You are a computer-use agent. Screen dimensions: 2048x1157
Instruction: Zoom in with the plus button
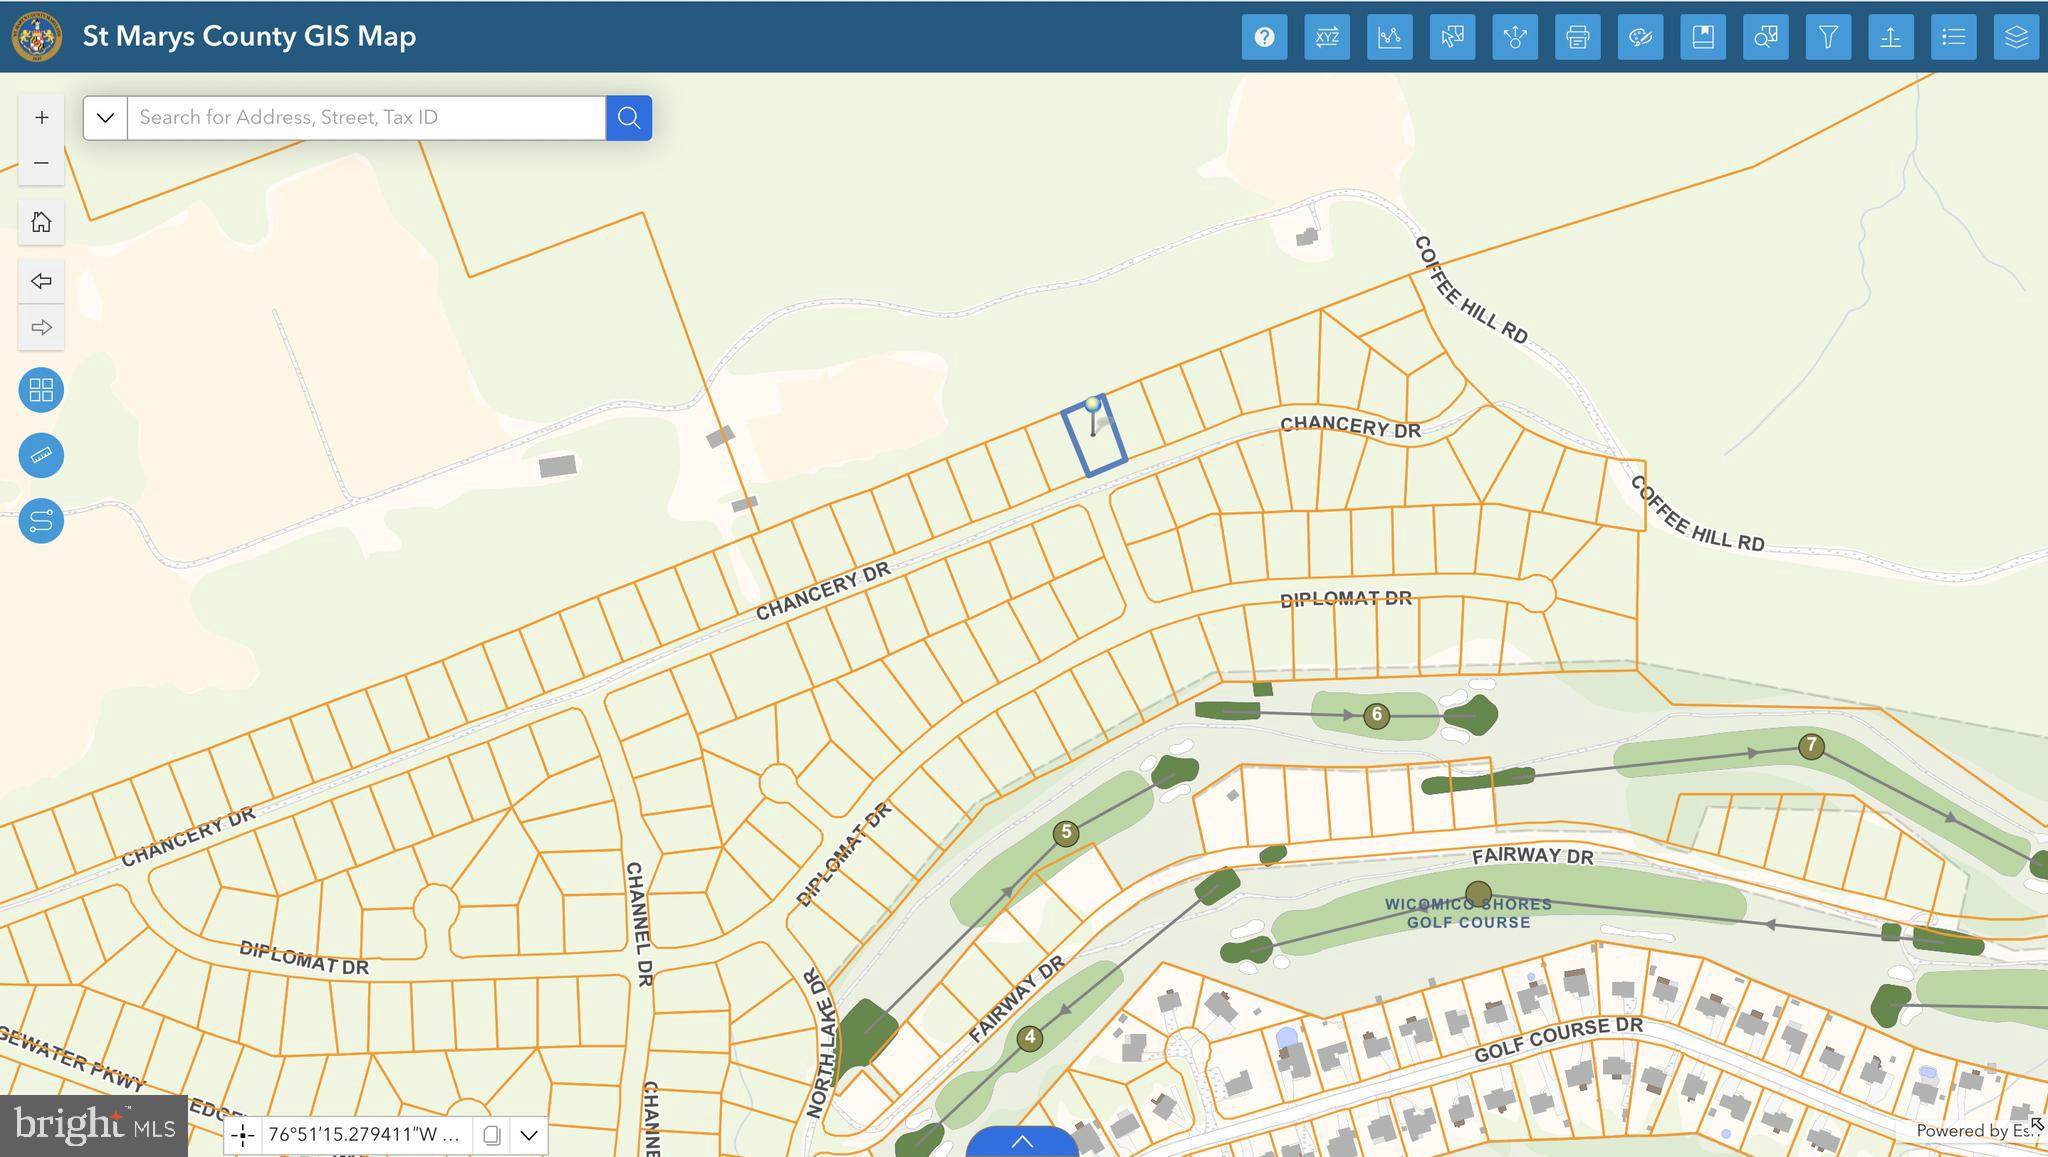pos(41,118)
